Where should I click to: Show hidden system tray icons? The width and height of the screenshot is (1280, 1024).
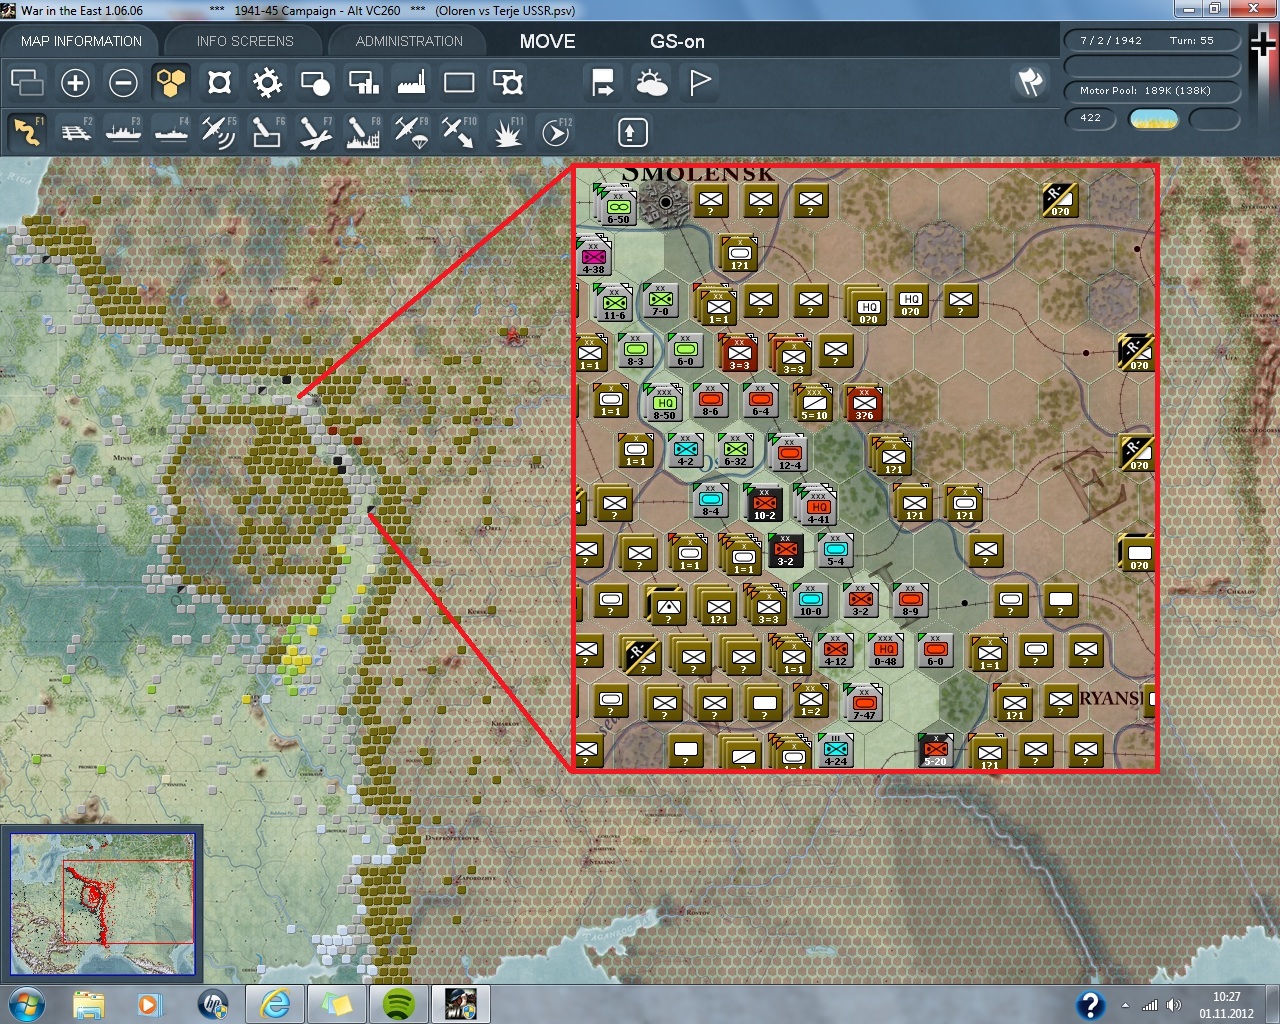[1126, 1005]
